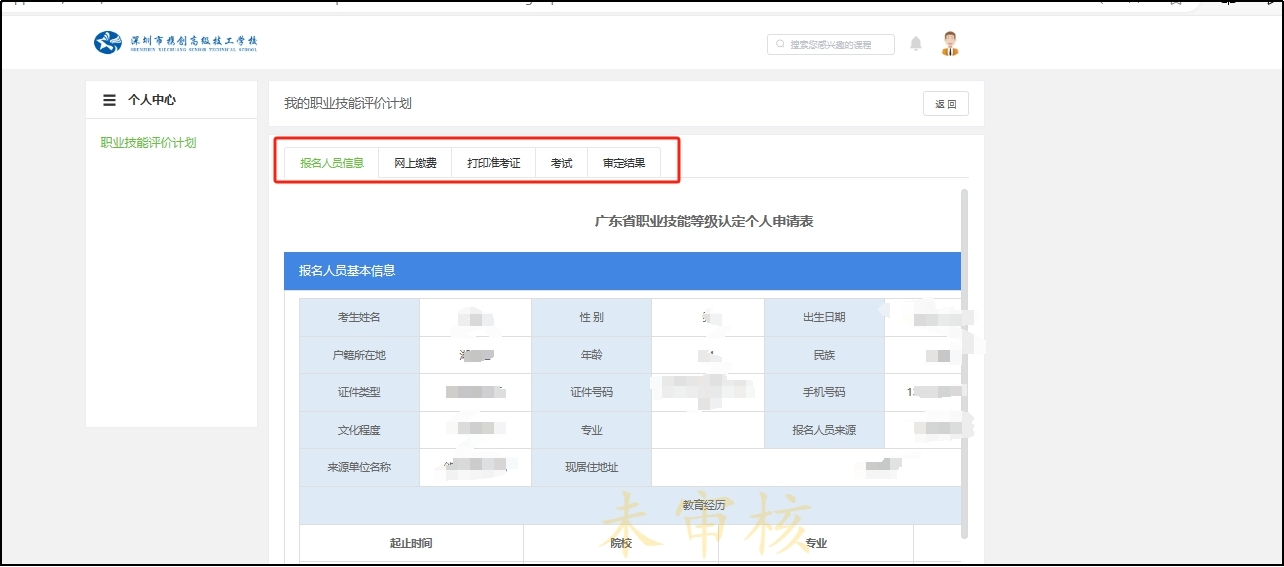
Task: Go to the 考试 tab
Action: tap(561, 163)
